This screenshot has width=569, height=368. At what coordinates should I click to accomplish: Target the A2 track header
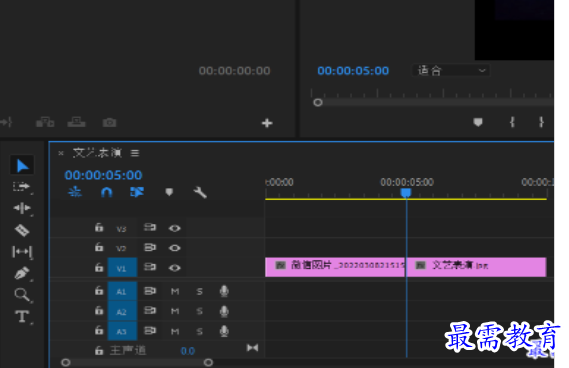pyautogui.click(x=122, y=311)
